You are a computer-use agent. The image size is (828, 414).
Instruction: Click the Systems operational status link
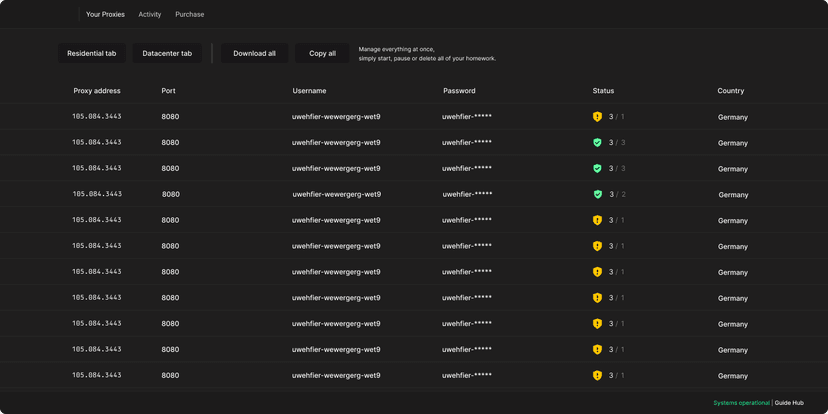(x=741, y=403)
